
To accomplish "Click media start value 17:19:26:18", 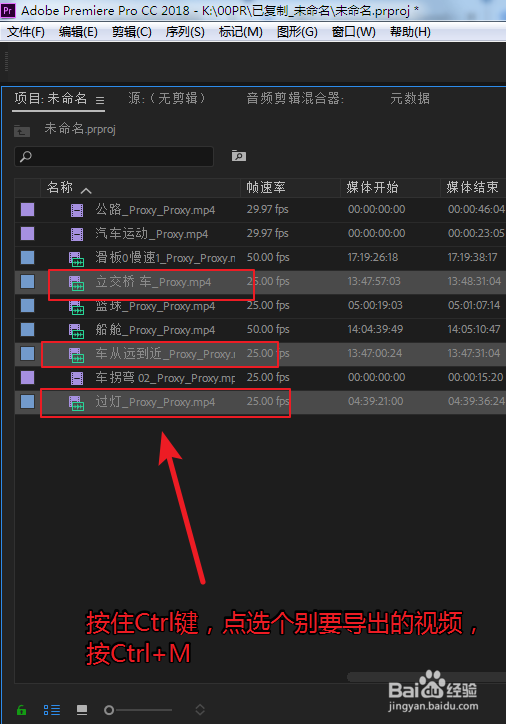I will point(373,257).
